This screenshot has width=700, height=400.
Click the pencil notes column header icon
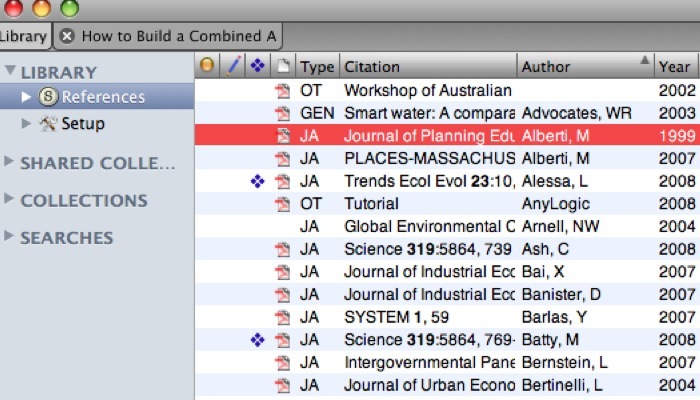click(x=233, y=67)
